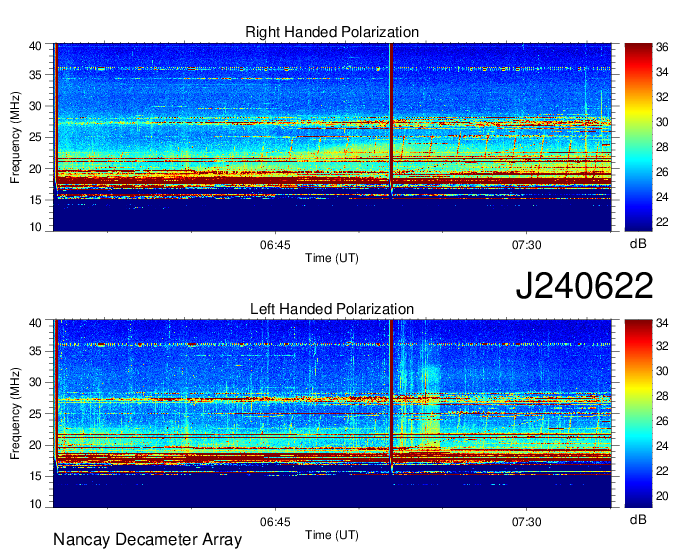The height and width of the screenshot is (552, 680).
Task: Click the color bar of the Left Handed plot
Action: 638,414
